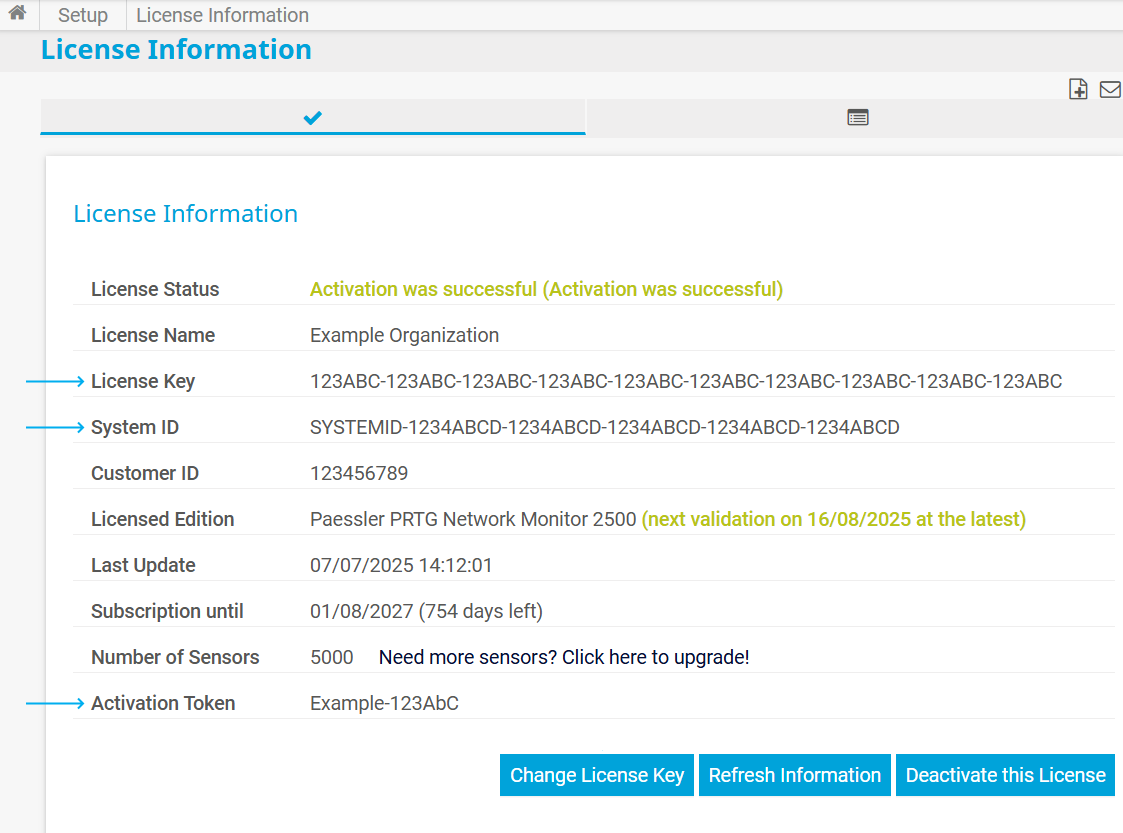The image size is (1123, 833).
Task: Click the envelope icon in the top right corner
Action: [1109, 88]
